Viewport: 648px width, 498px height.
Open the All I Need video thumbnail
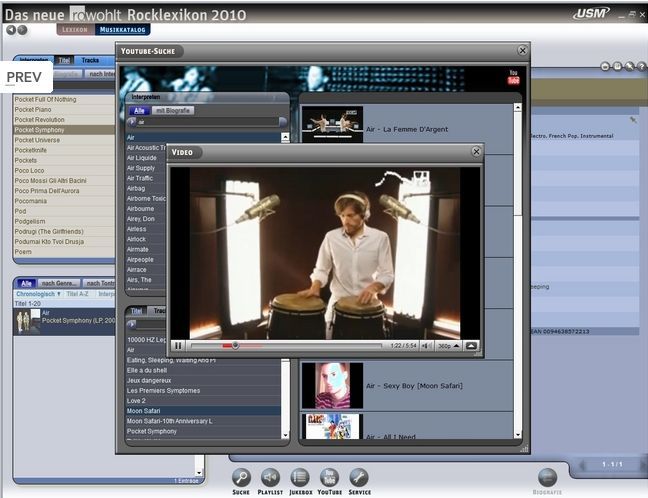pos(332,426)
